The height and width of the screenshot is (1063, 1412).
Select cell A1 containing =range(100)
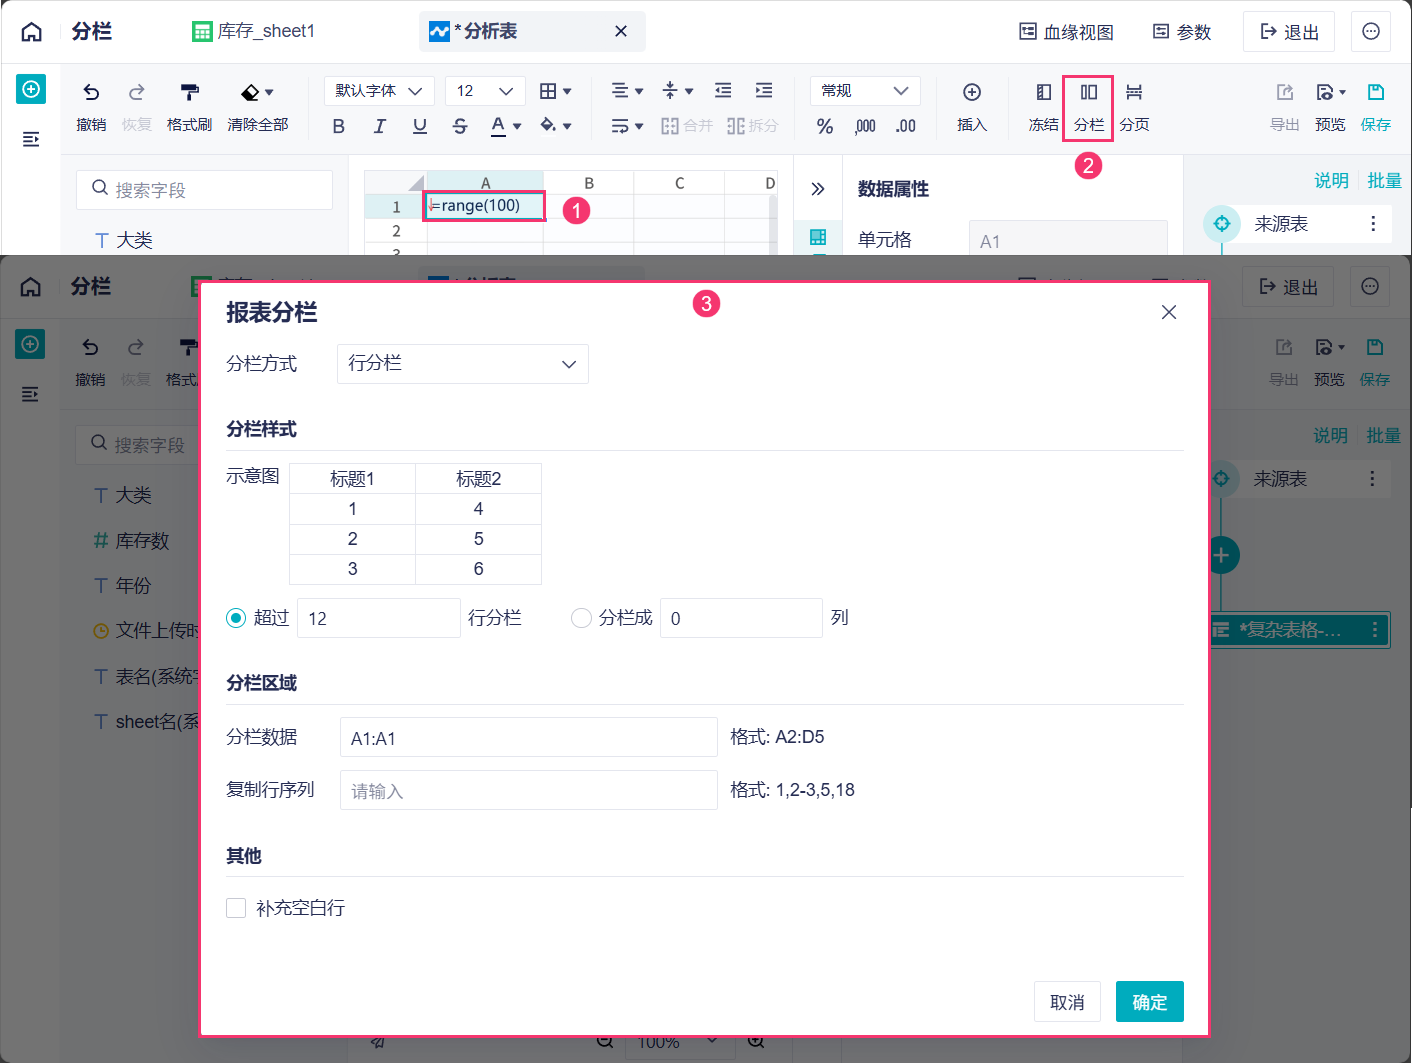point(485,206)
